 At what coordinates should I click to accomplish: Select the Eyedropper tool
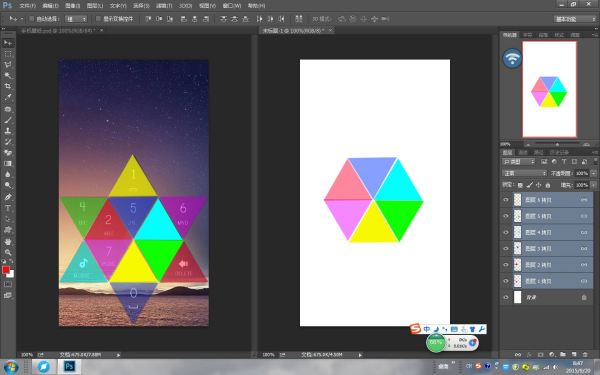pos(8,97)
